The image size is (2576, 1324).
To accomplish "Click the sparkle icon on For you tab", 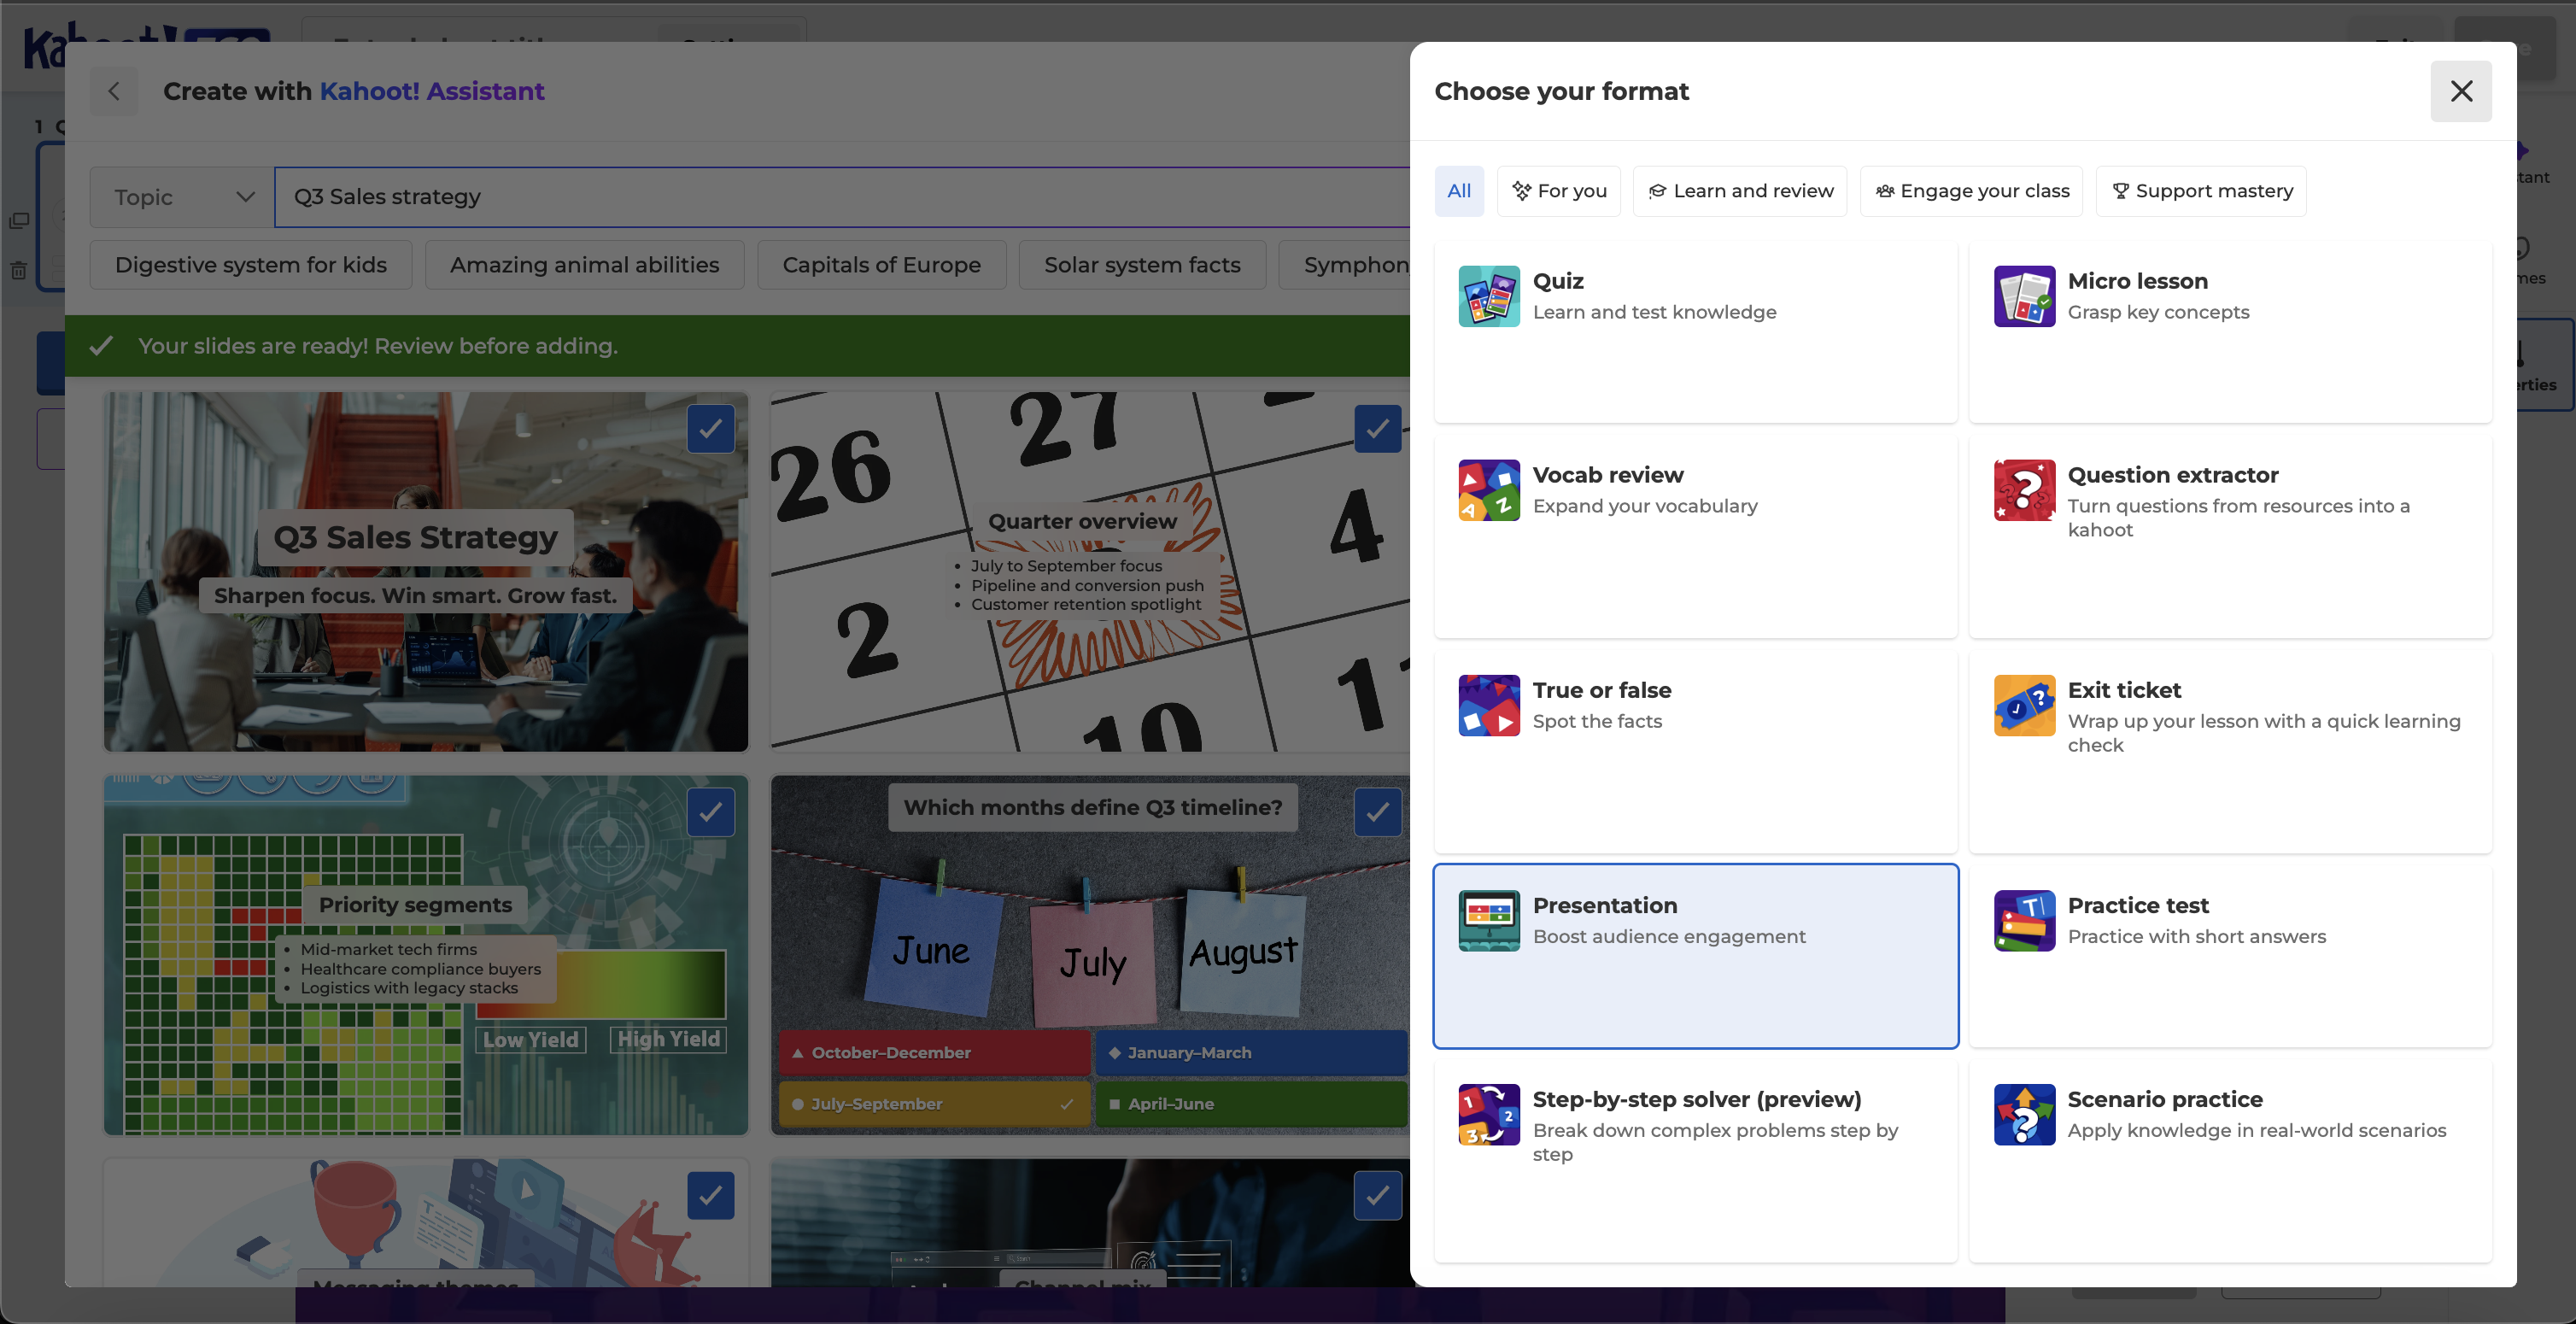I will pos(1521,191).
